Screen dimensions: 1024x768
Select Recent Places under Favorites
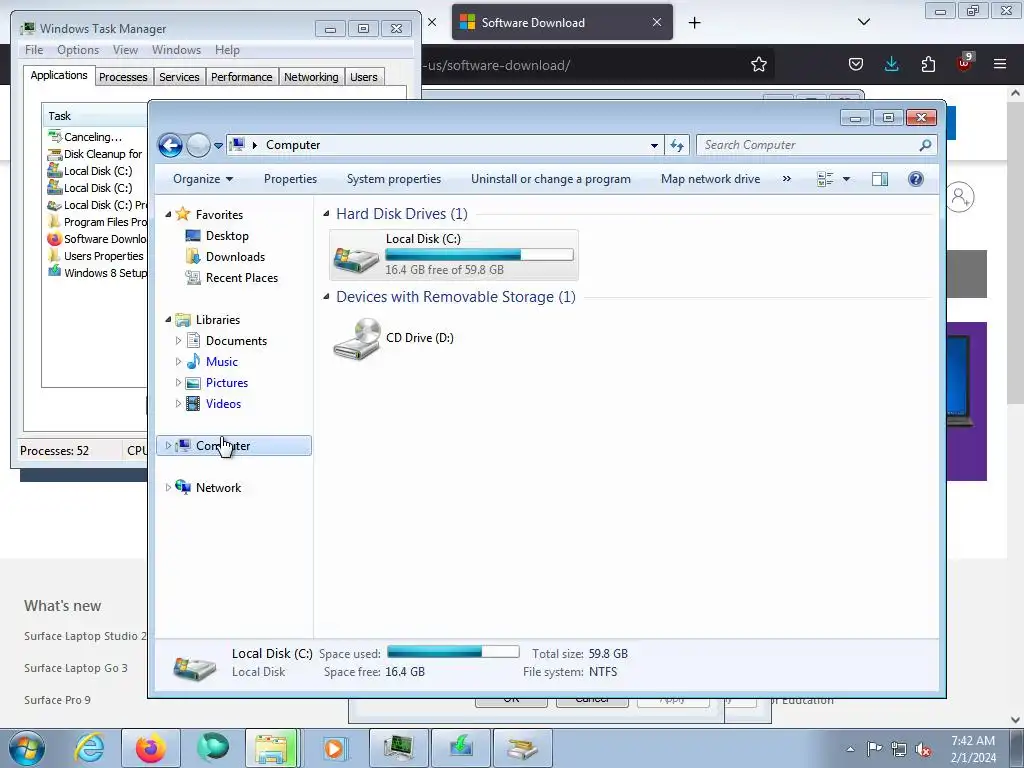pyautogui.click(x=242, y=278)
